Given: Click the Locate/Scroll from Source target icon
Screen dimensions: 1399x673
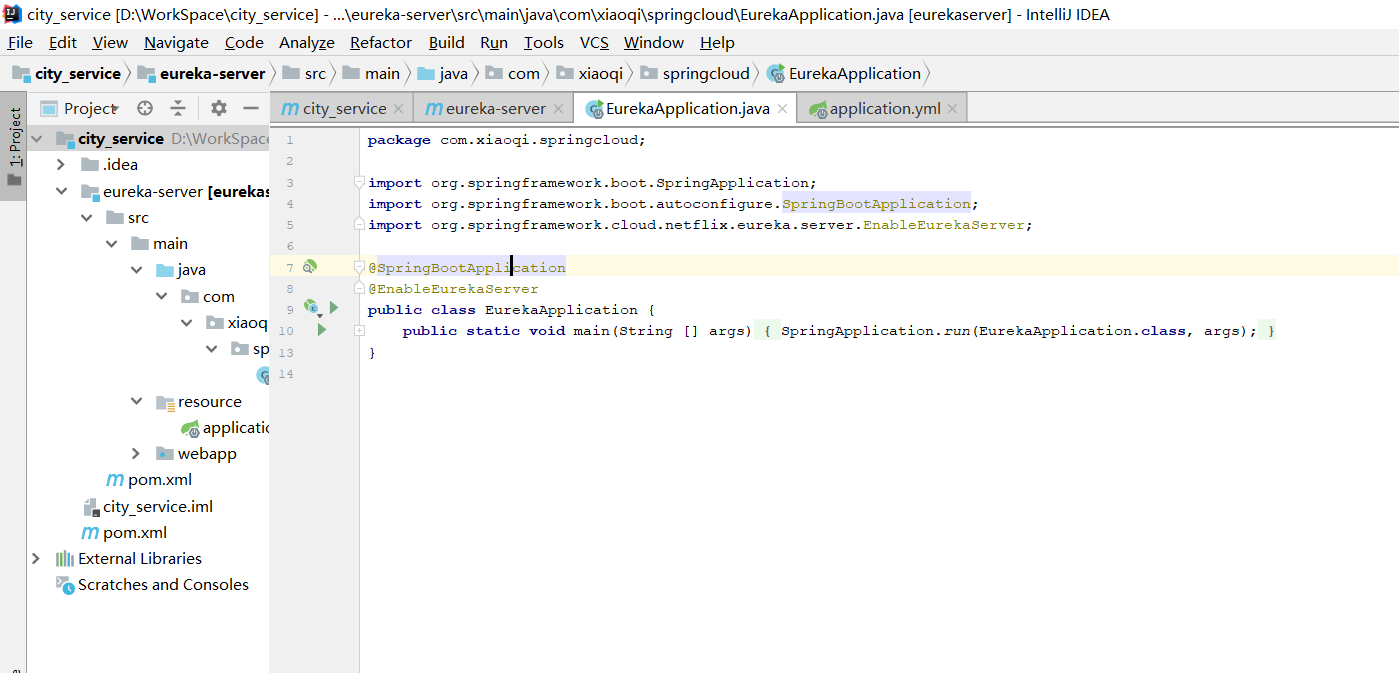Looking at the screenshot, I should click(145, 108).
